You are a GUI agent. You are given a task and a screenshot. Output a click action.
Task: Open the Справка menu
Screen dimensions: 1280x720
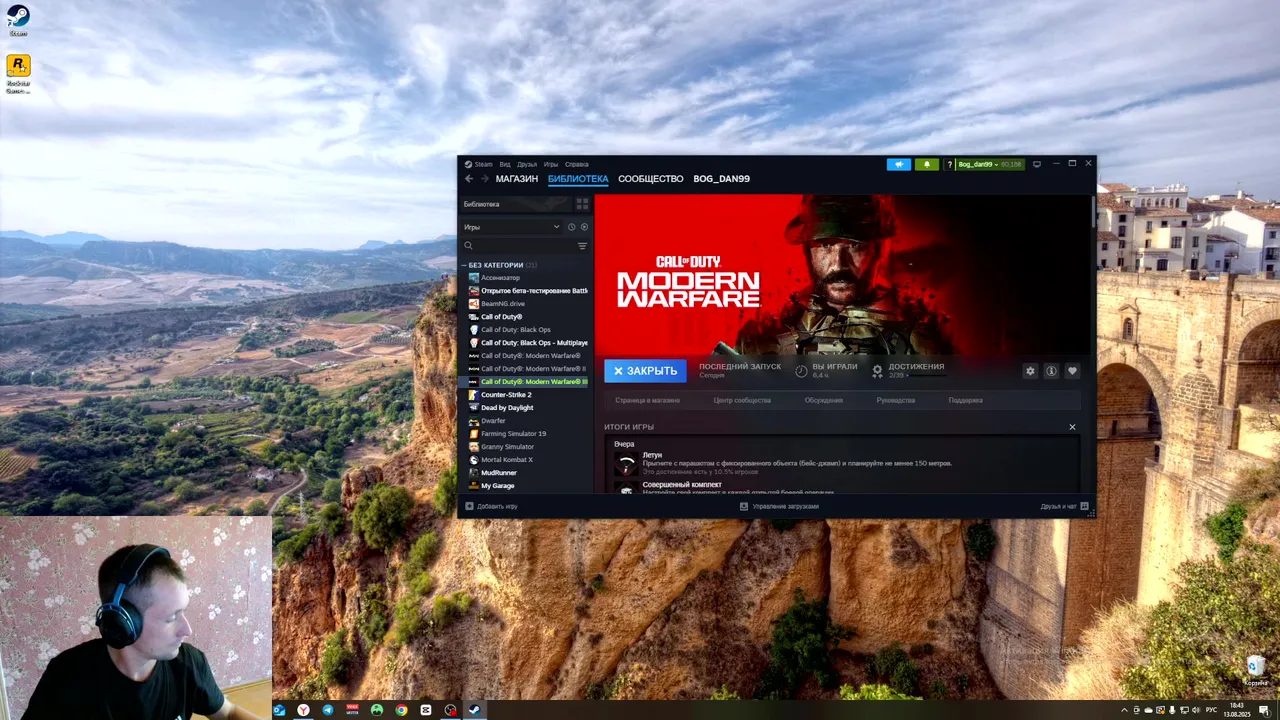pos(577,164)
